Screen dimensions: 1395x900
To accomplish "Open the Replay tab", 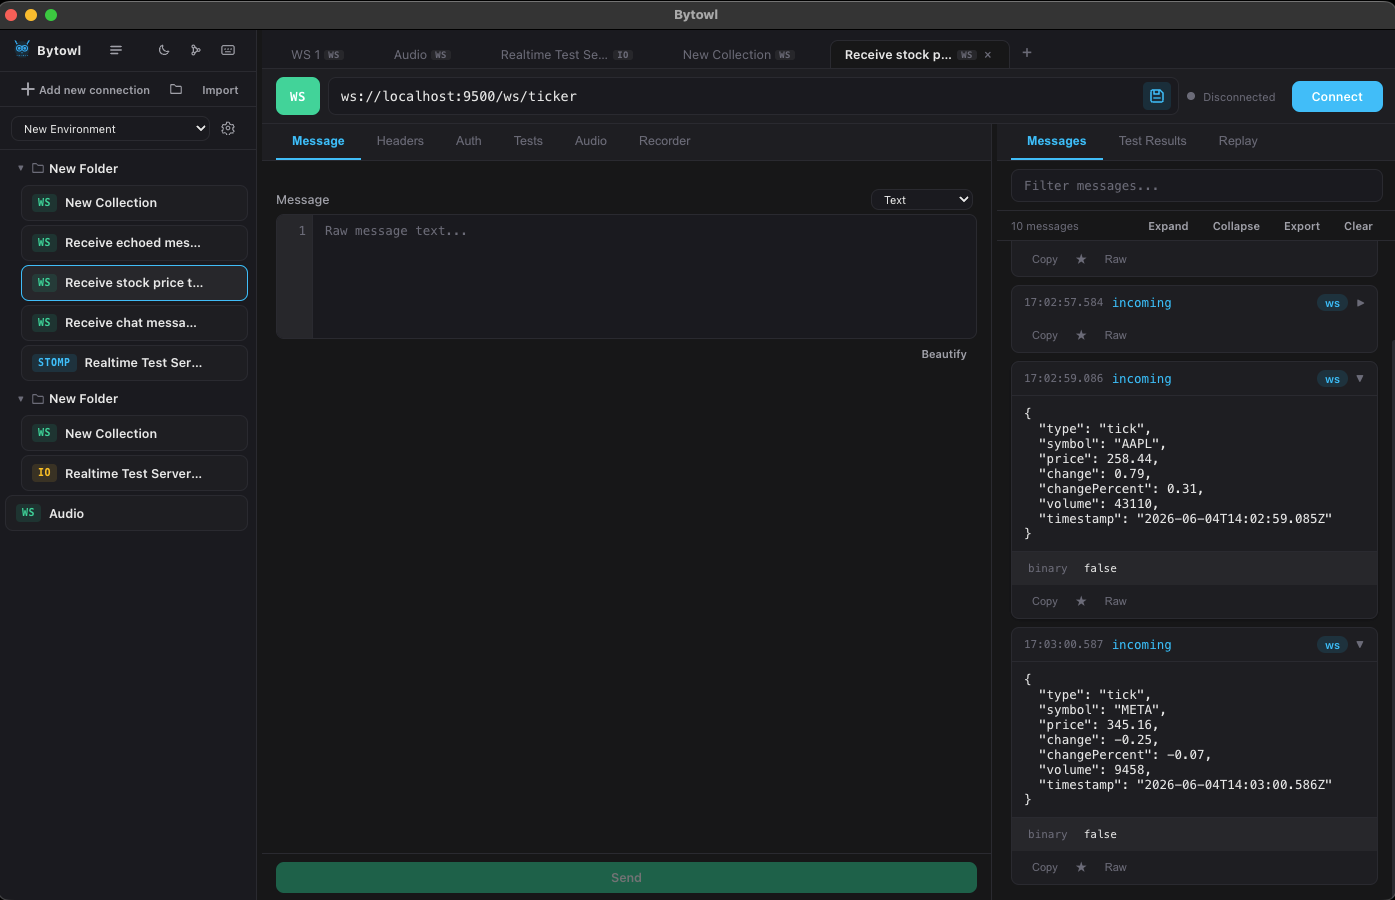I will pos(1238,141).
